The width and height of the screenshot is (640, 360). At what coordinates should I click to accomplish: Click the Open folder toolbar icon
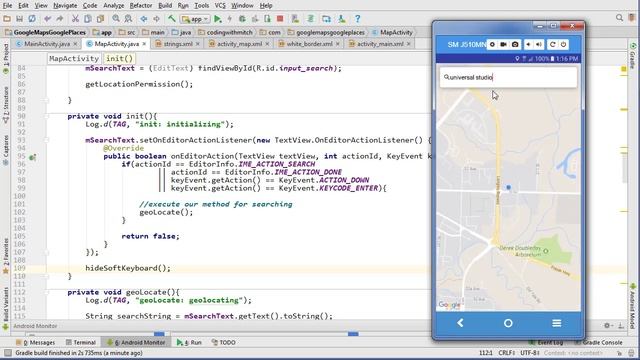coord(7,19)
